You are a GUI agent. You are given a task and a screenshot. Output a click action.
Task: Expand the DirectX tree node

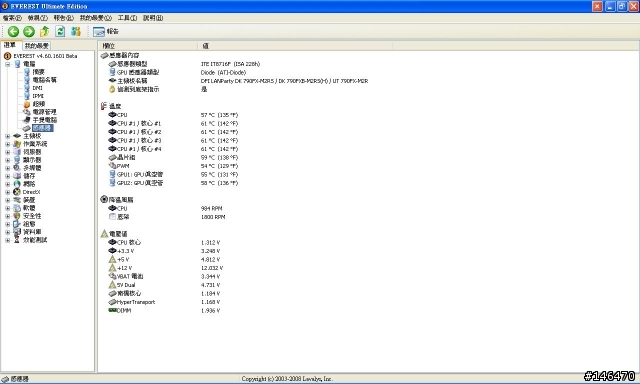pyautogui.click(x=8, y=192)
